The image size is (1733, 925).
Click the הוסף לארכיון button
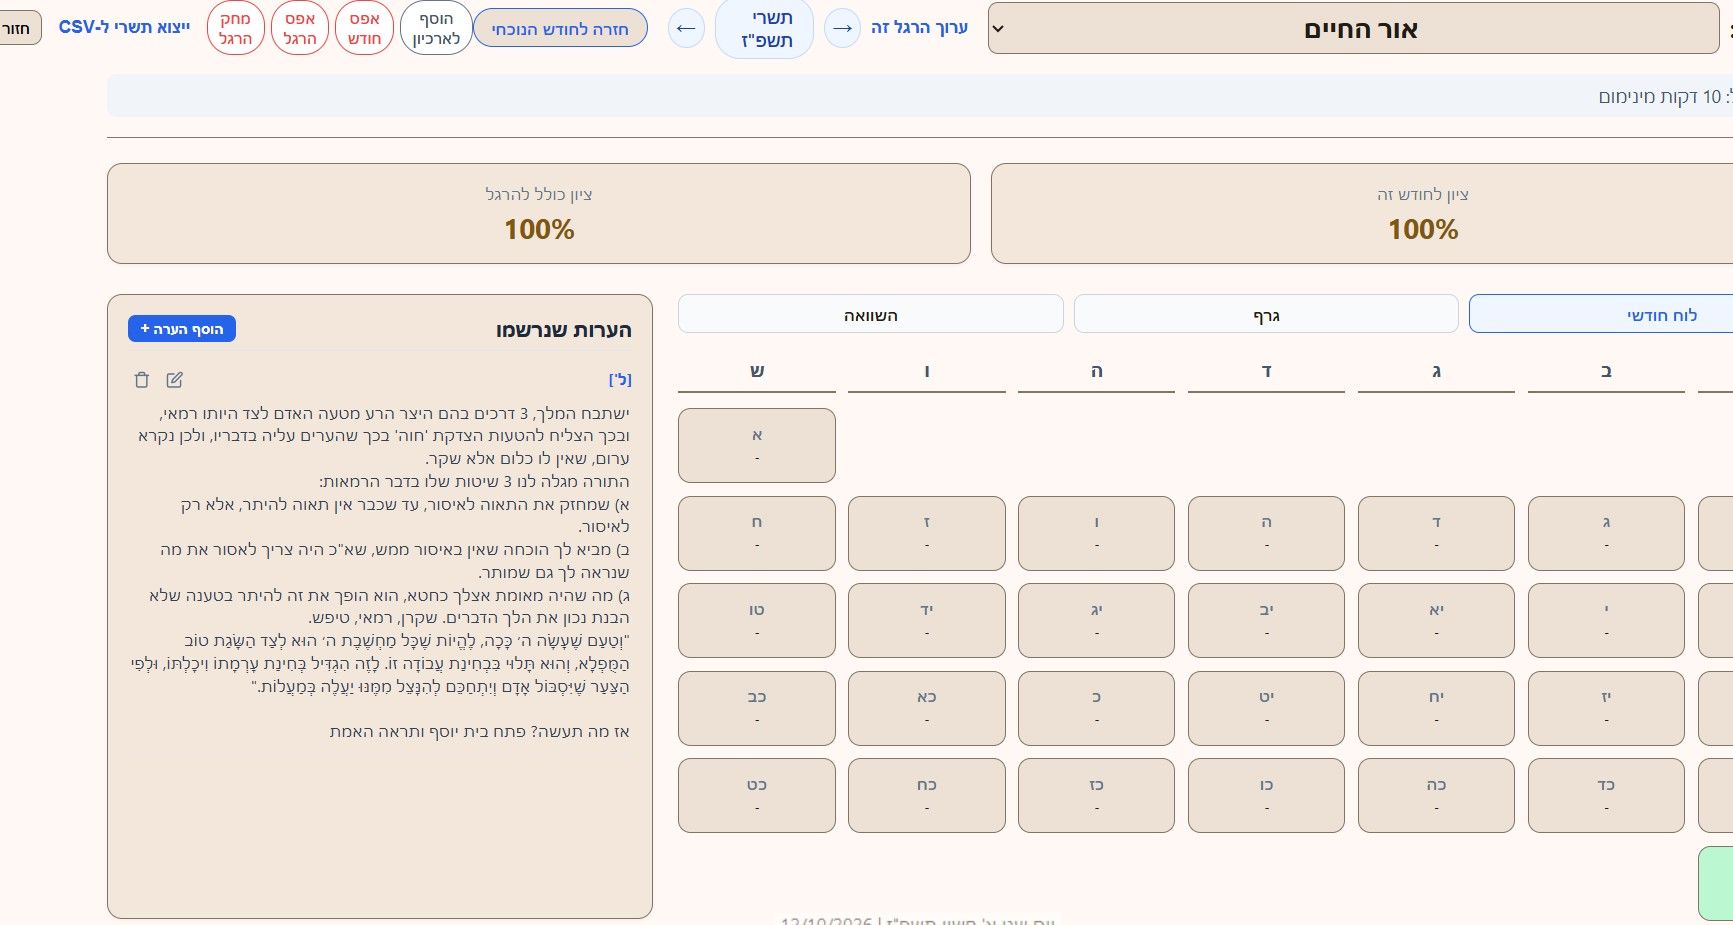(x=436, y=28)
